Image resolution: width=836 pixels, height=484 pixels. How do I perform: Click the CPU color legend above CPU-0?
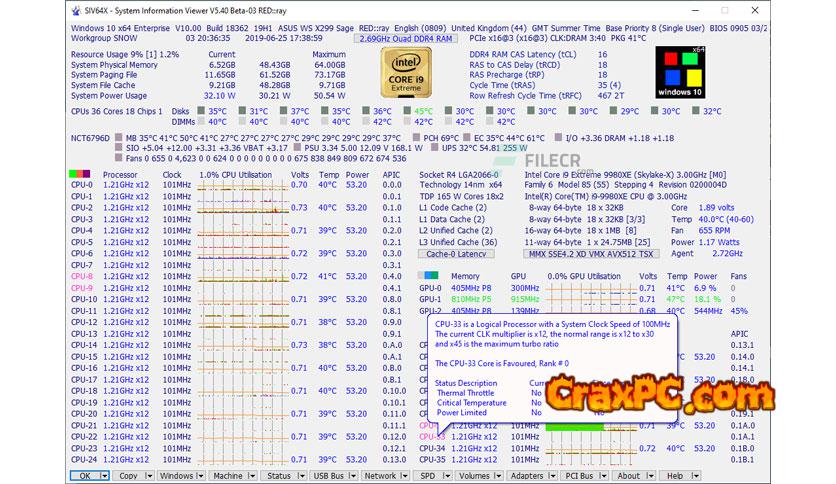[79, 174]
